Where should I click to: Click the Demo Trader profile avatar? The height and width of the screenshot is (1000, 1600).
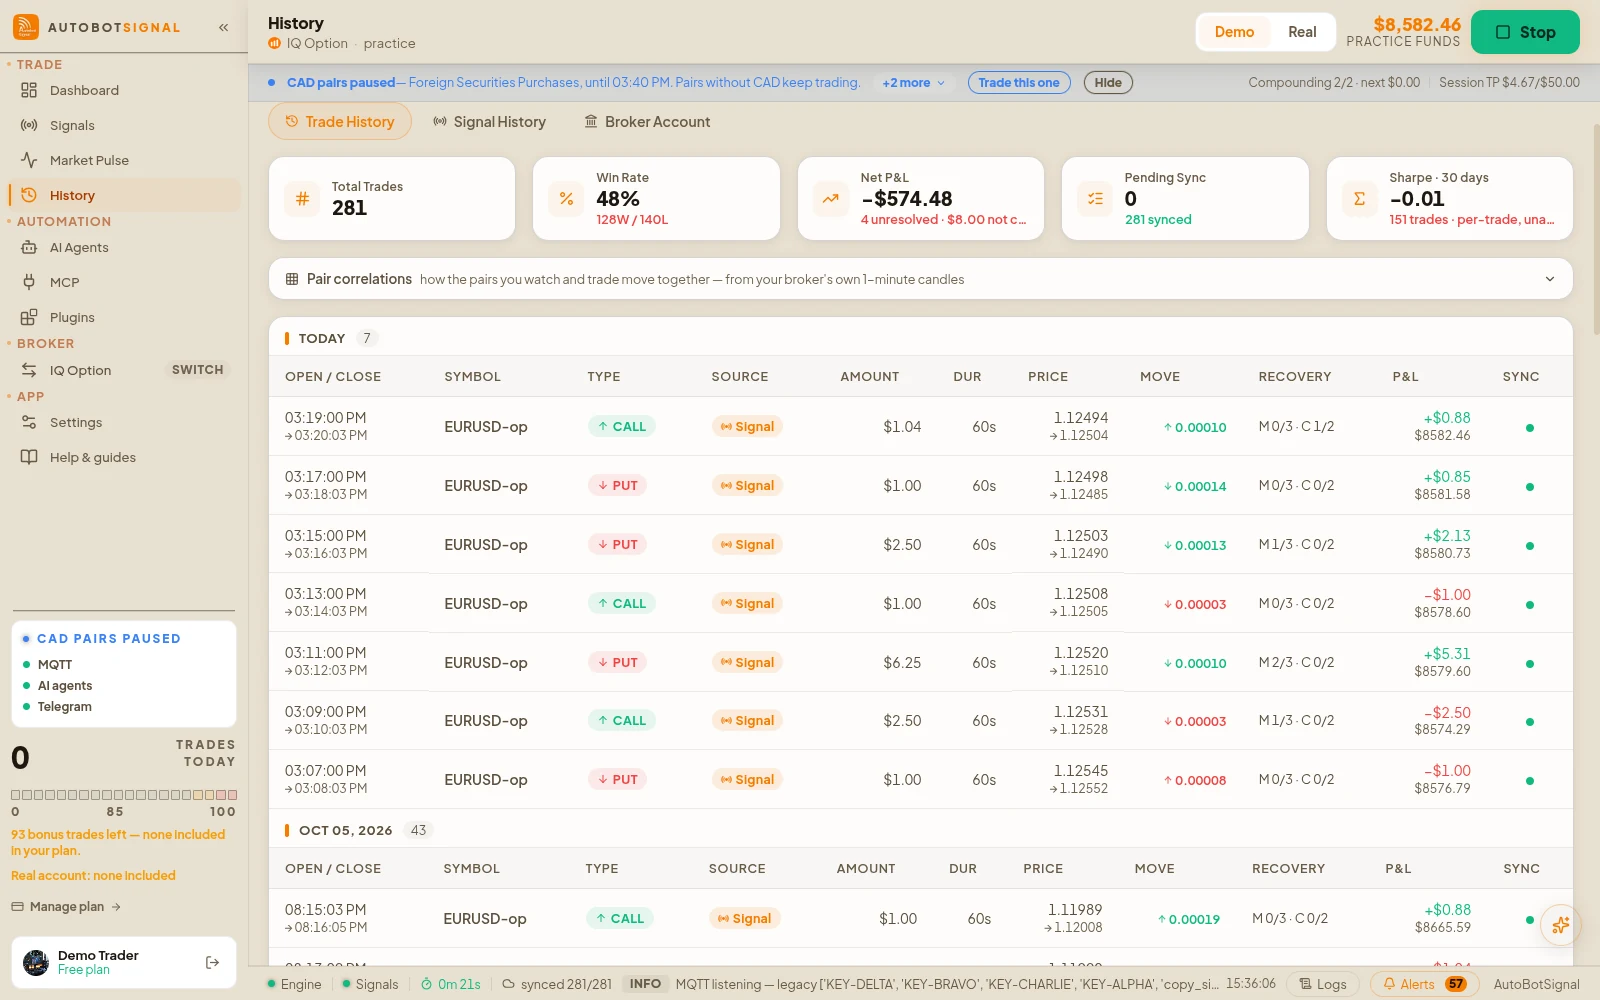coord(36,963)
